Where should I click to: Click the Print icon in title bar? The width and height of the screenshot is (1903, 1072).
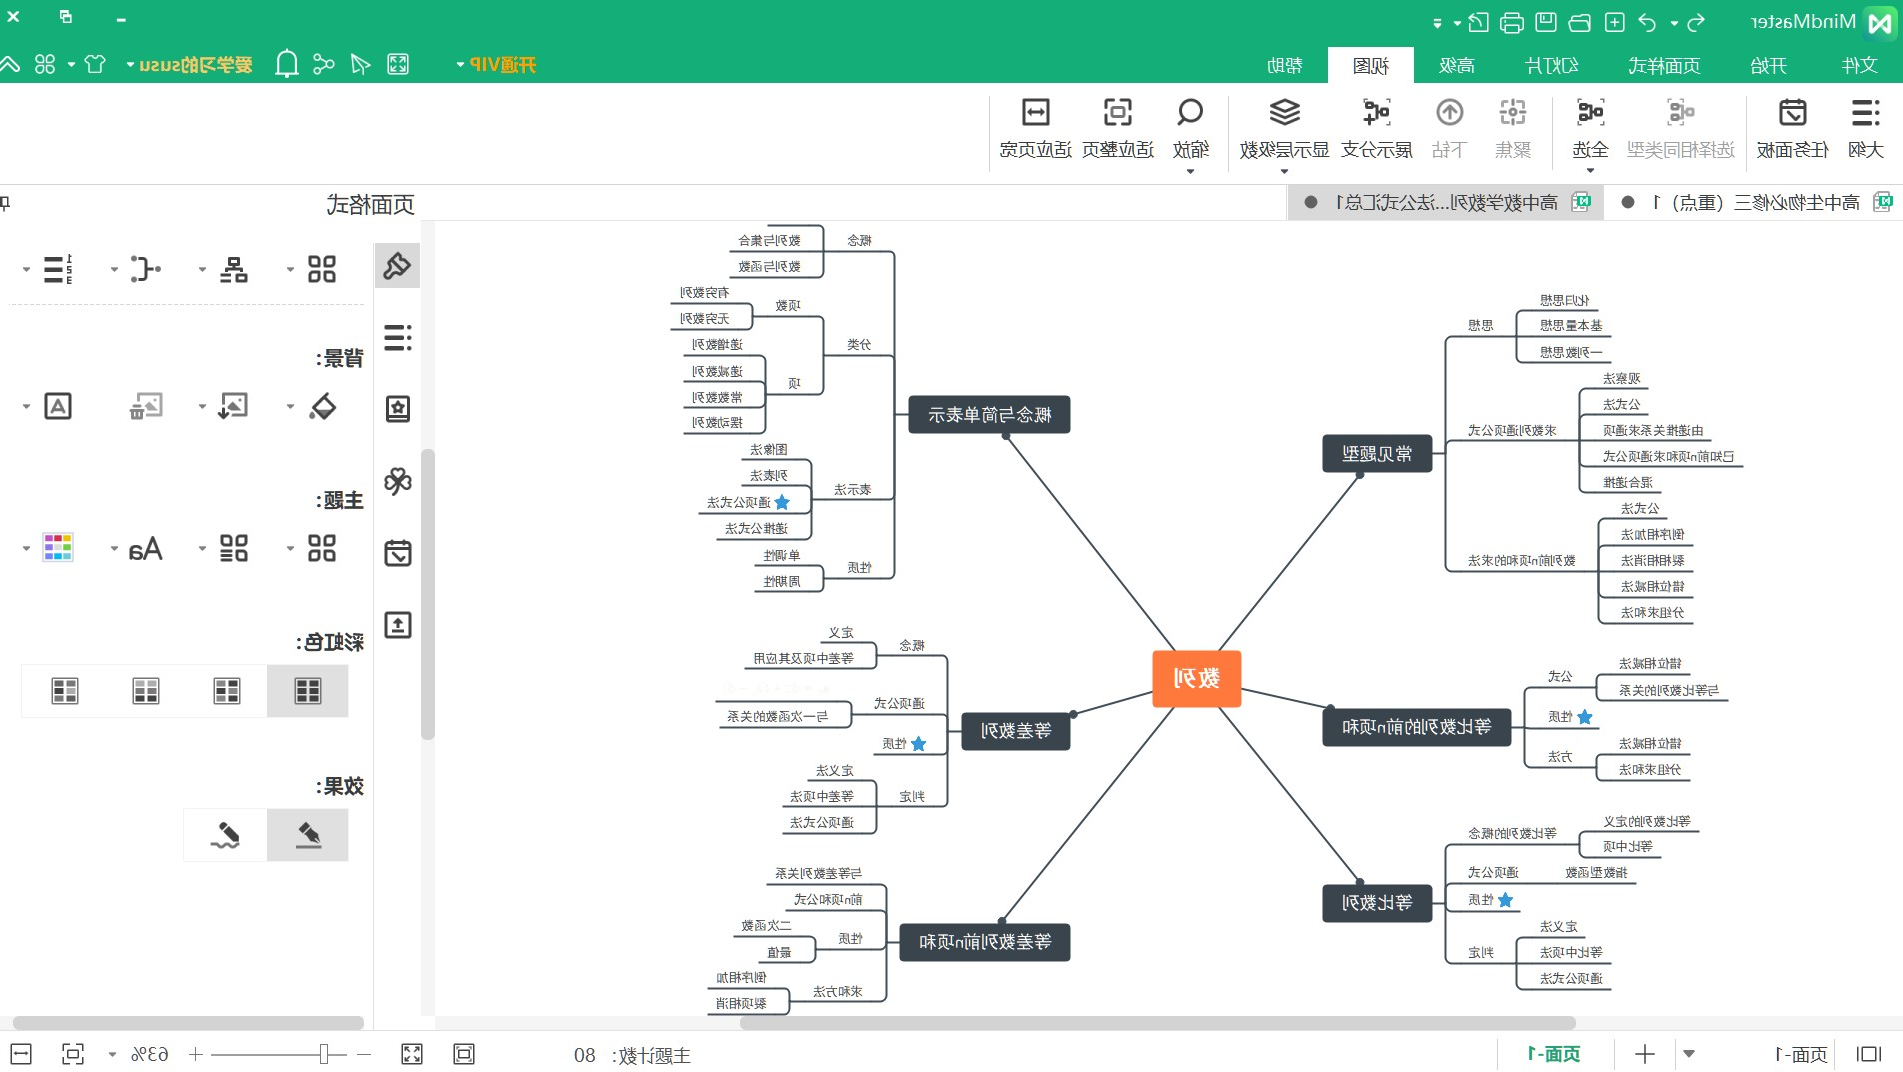click(x=1512, y=22)
